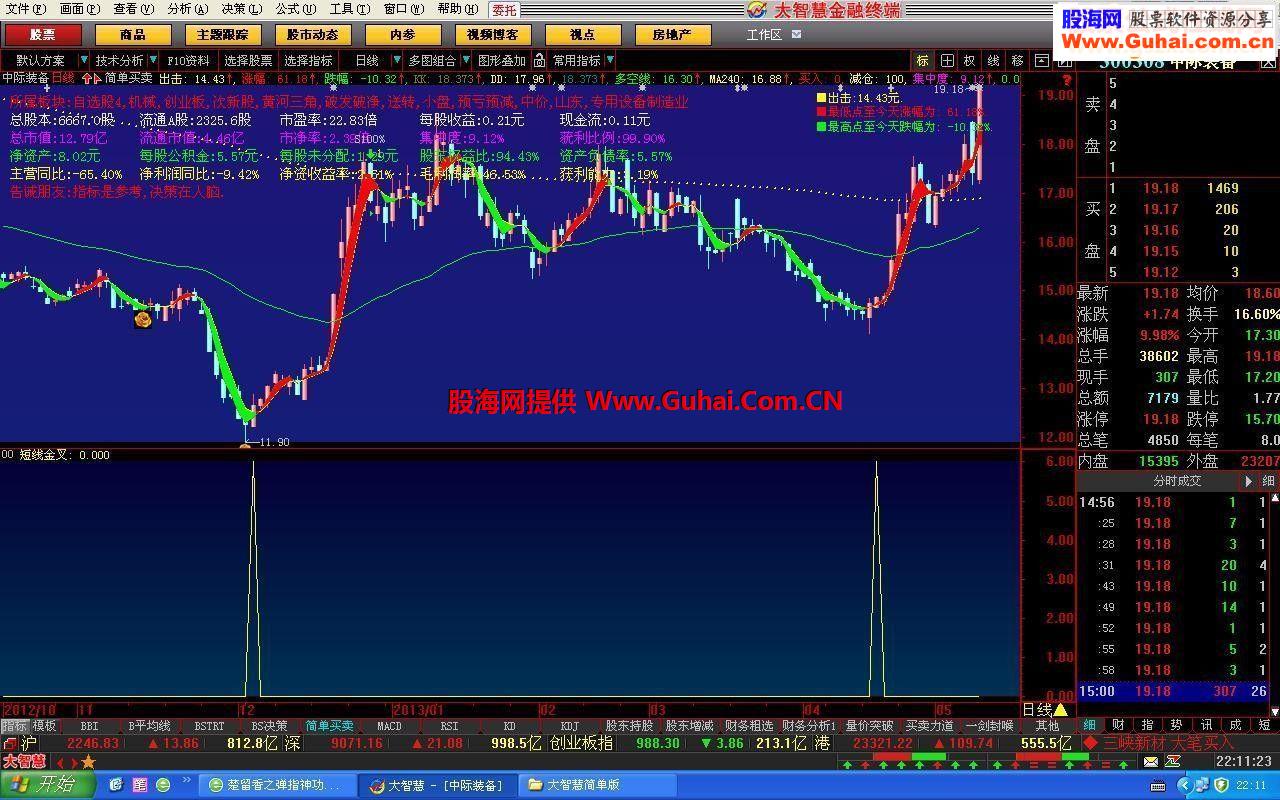Click the window layout icon beside 移

tap(1041, 60)
